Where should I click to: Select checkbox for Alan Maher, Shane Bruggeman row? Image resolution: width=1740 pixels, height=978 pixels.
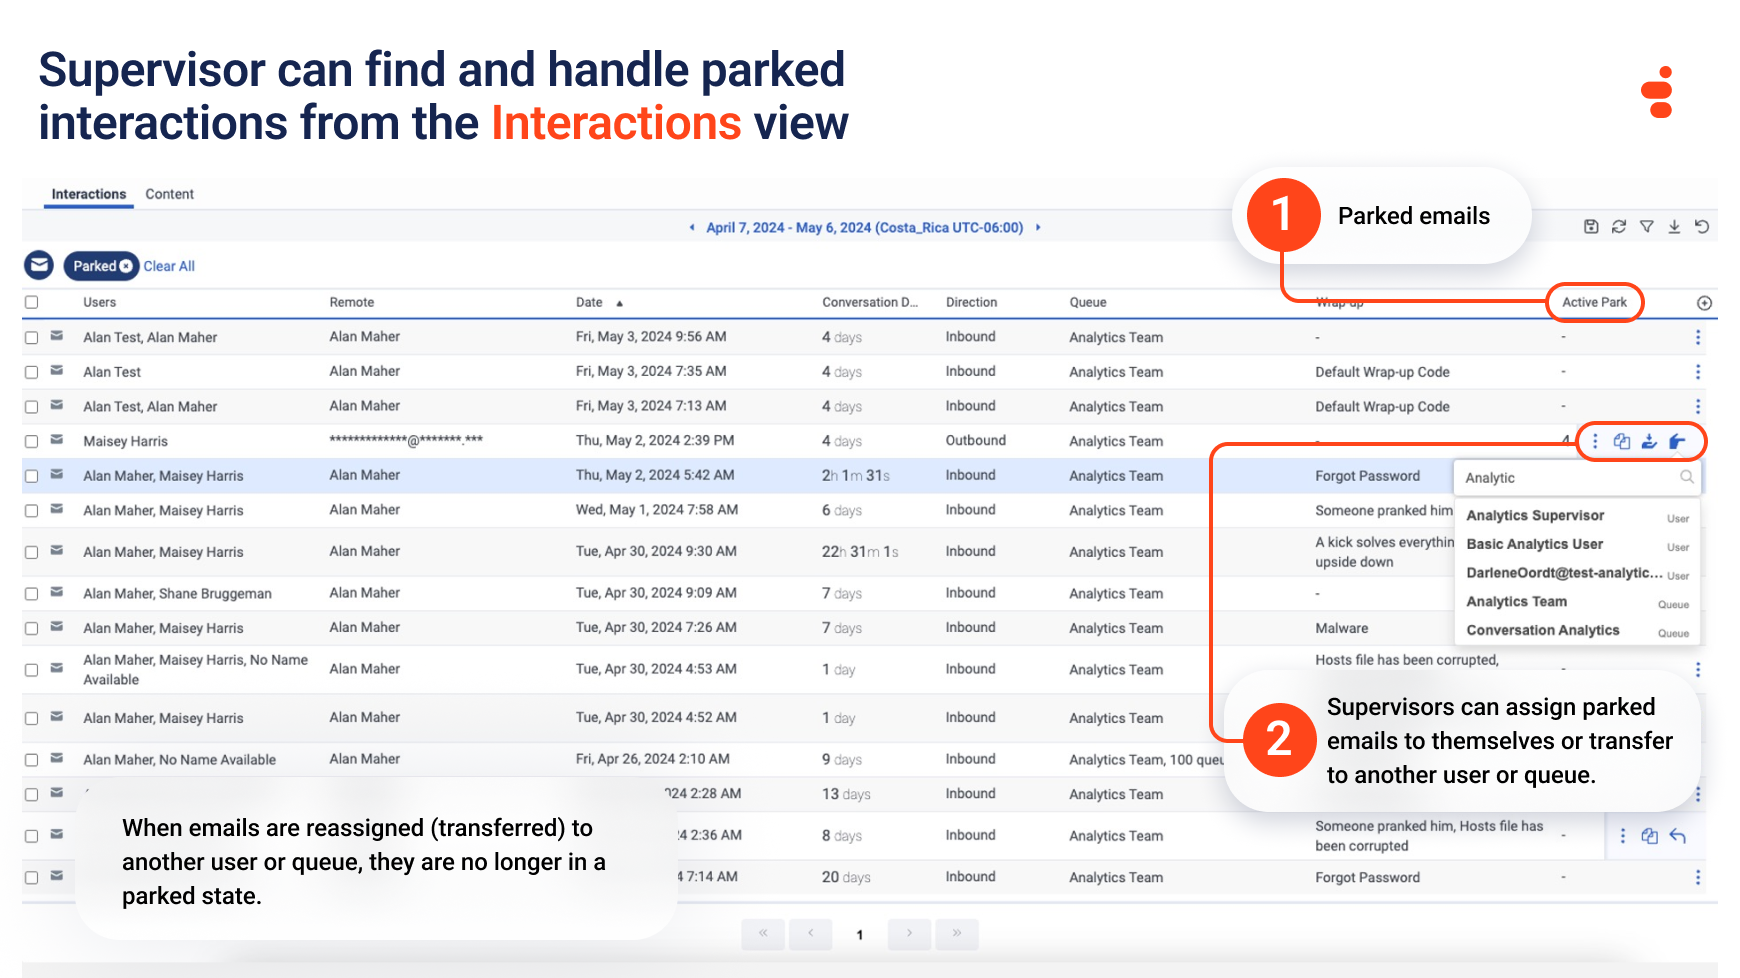point(32,594)
